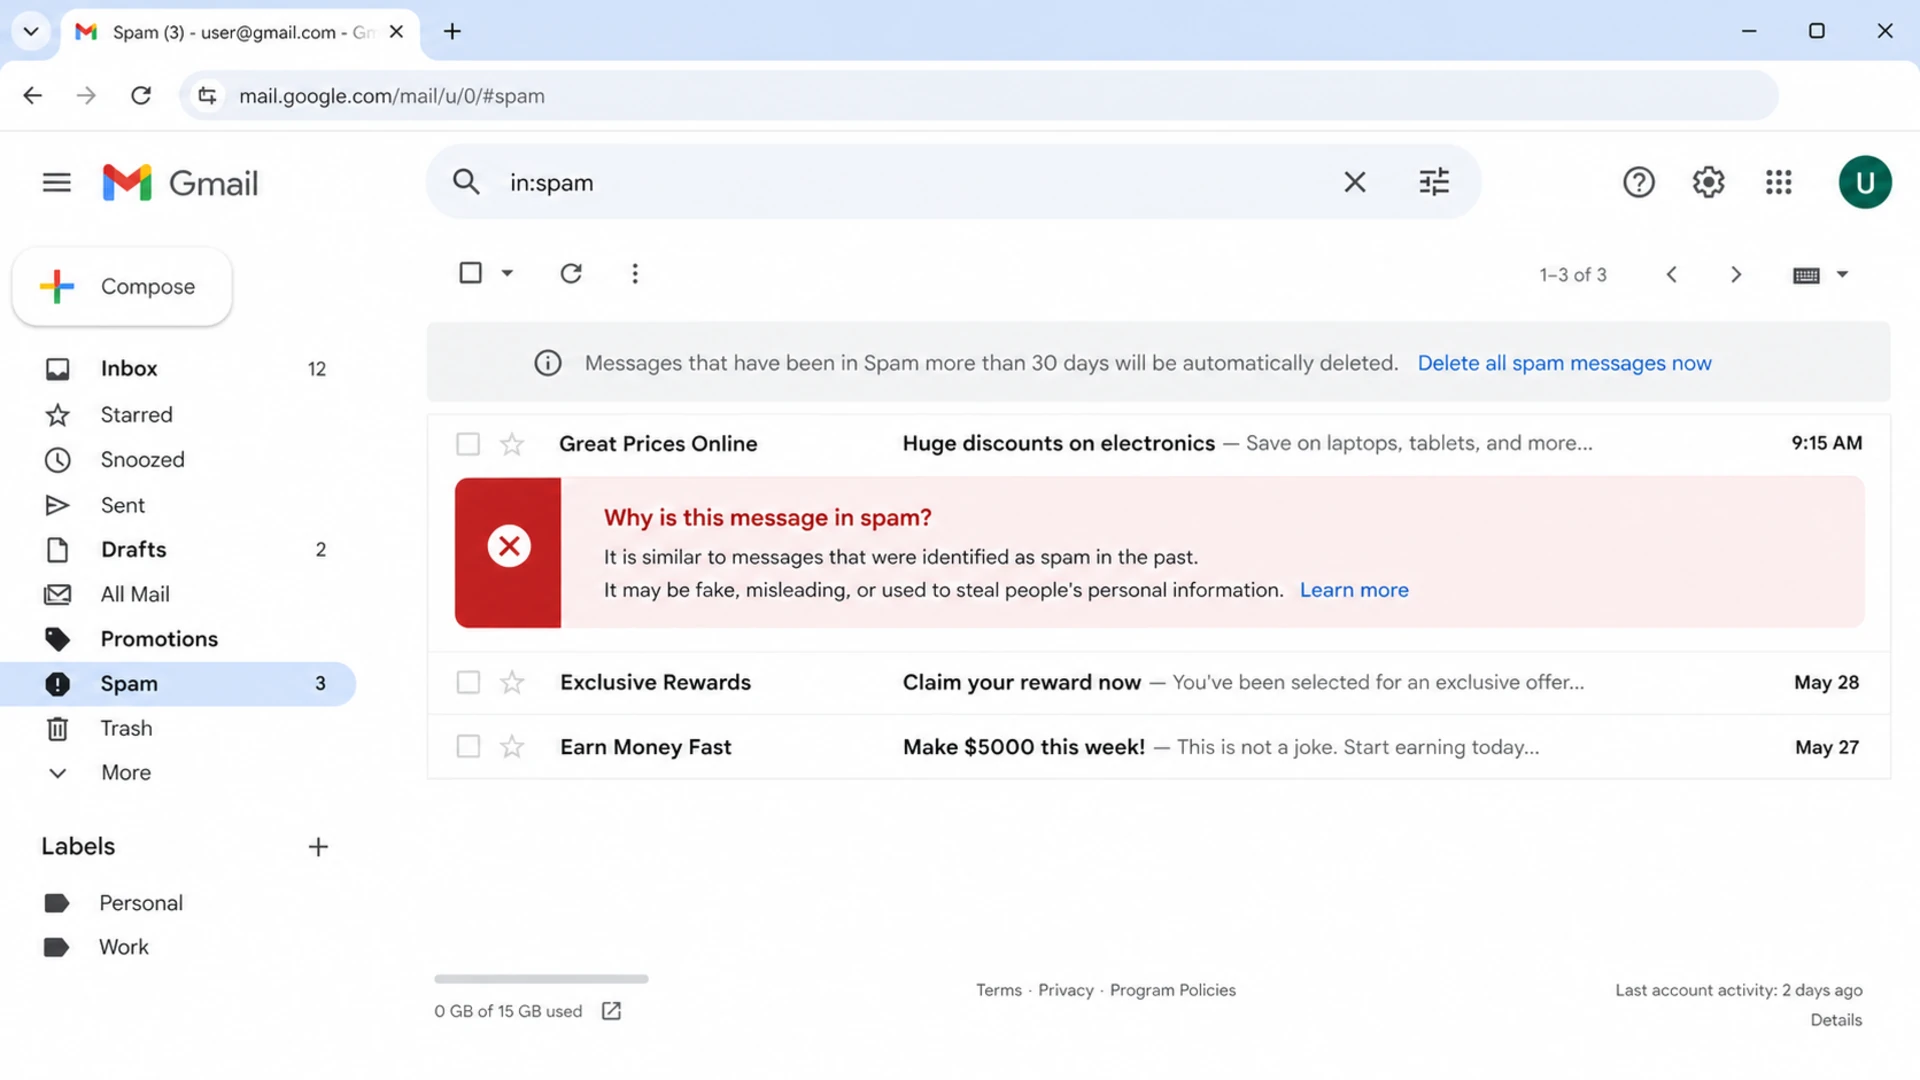Screen dimensions: 1920x1080
Task: Open the Google apps grid
Action: tap(1778, 182)
